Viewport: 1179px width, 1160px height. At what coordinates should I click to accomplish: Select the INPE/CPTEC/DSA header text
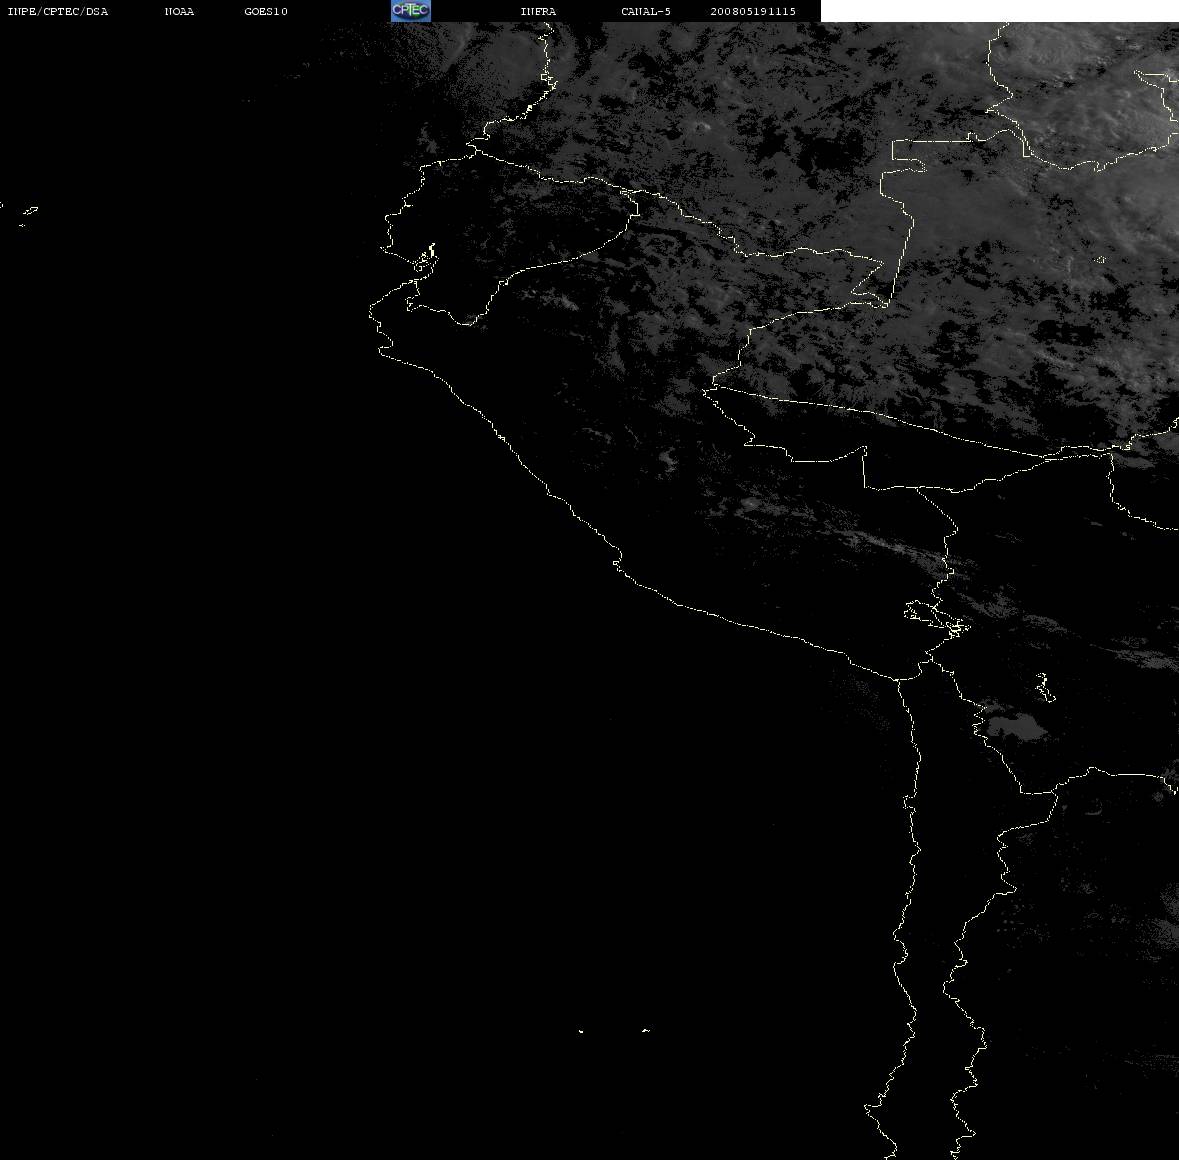(57, 11)
